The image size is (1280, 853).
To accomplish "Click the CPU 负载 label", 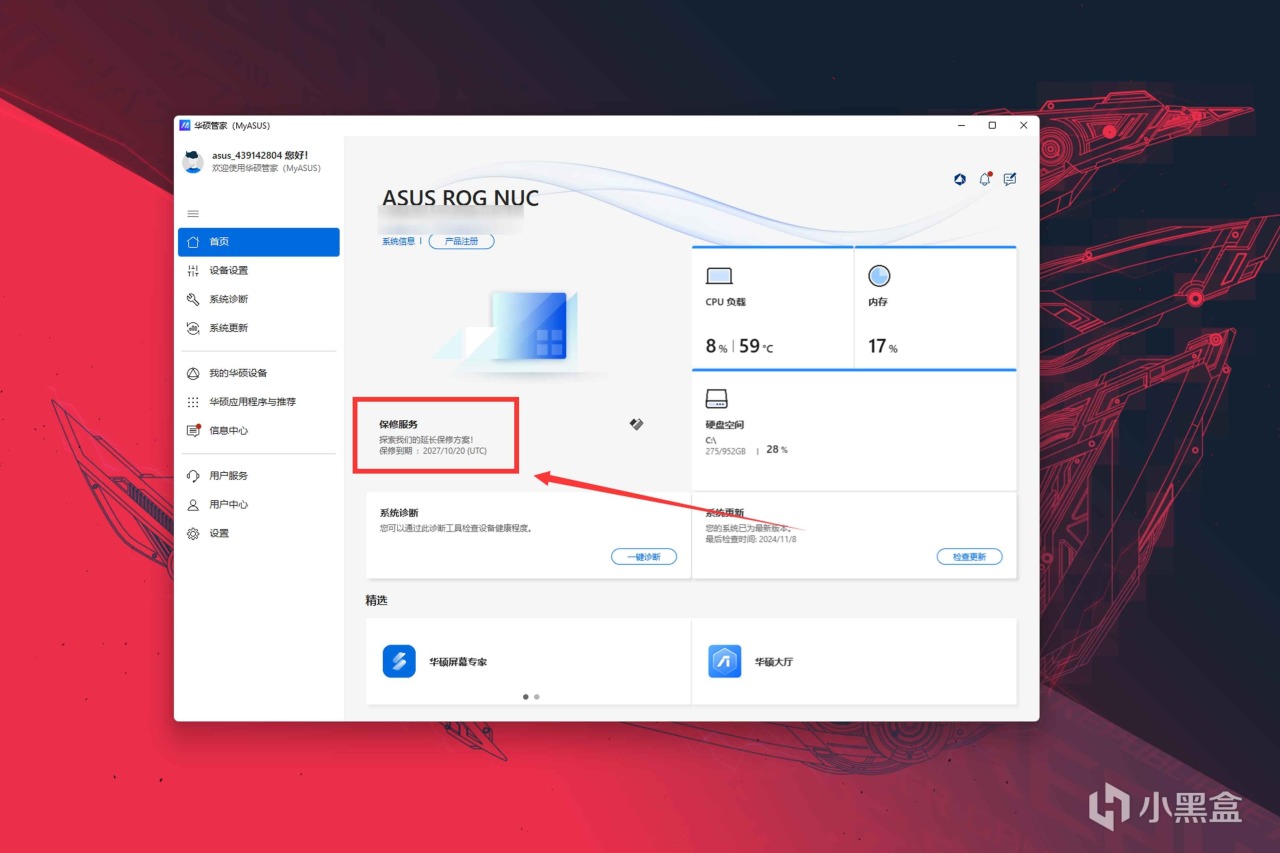I will click(x=726, y=302).
